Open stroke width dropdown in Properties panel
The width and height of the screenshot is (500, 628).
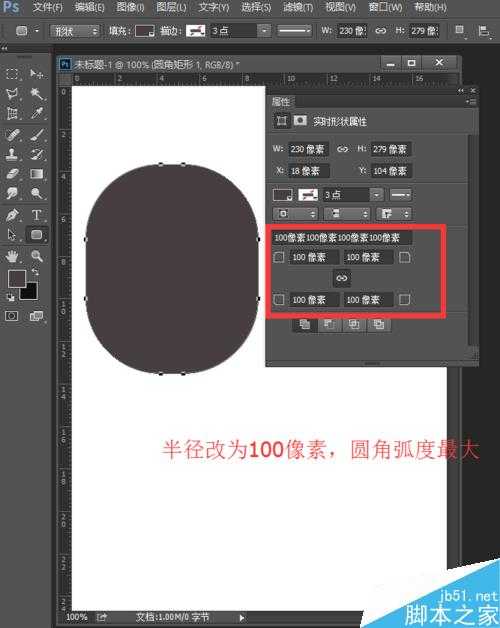pos(376,195)
